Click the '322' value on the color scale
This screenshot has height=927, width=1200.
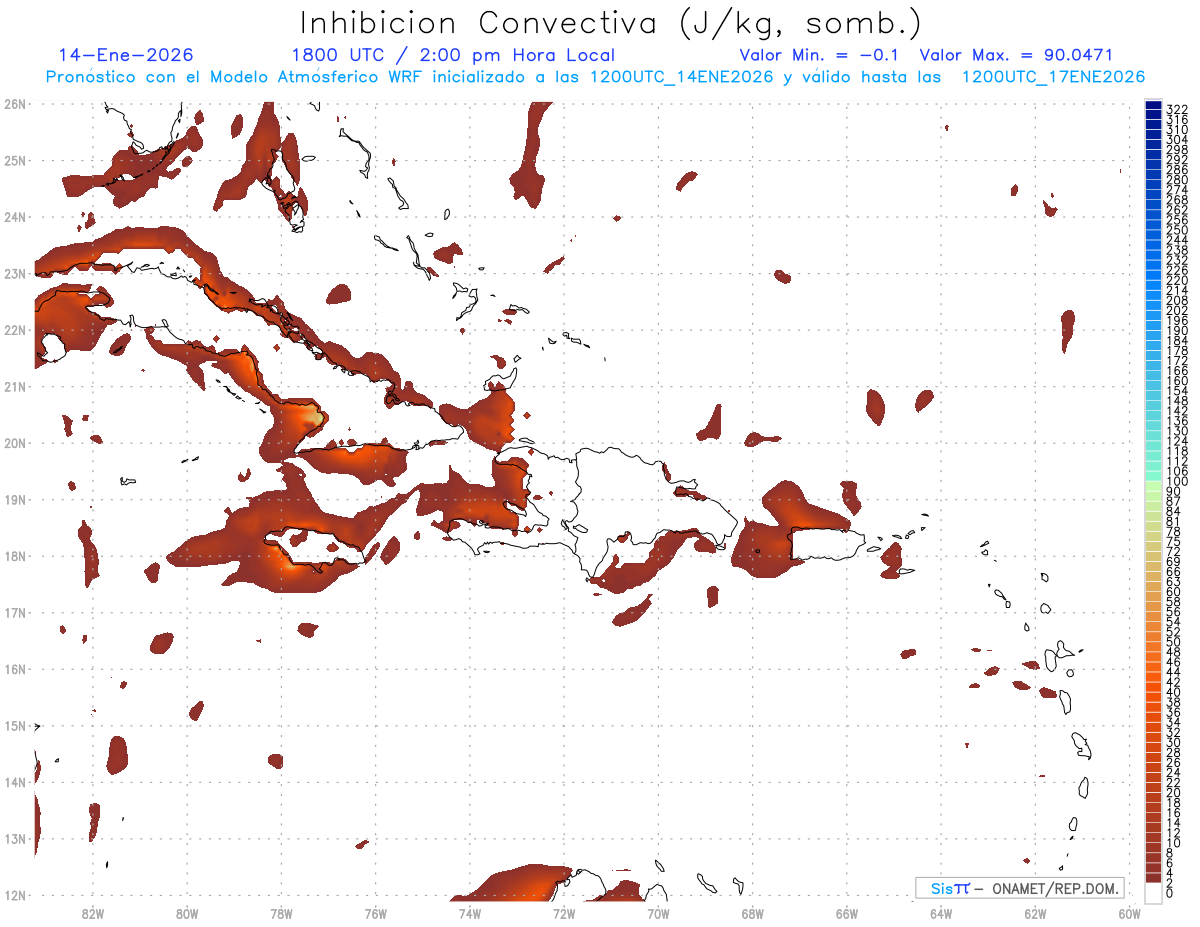click(x=1177, y=108)
